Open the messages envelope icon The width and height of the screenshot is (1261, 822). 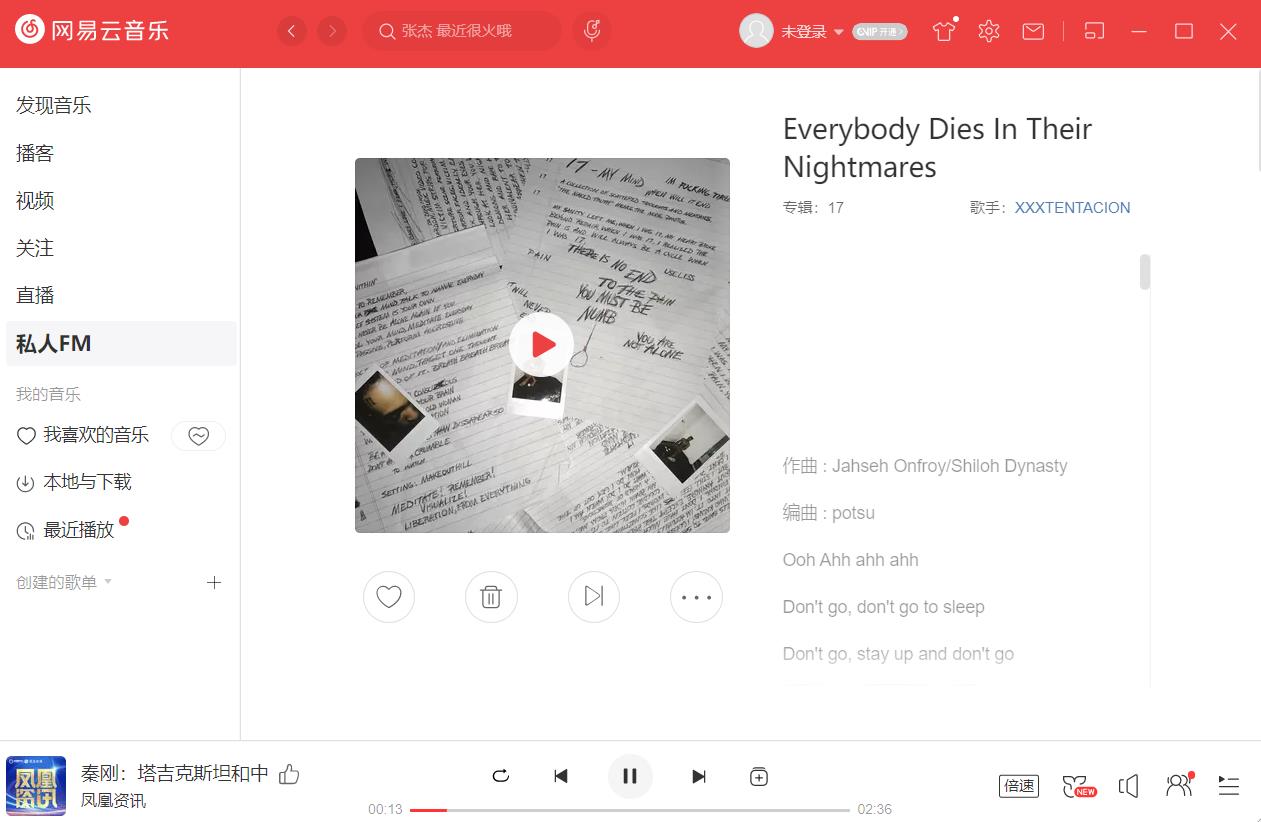(1033, 32)
